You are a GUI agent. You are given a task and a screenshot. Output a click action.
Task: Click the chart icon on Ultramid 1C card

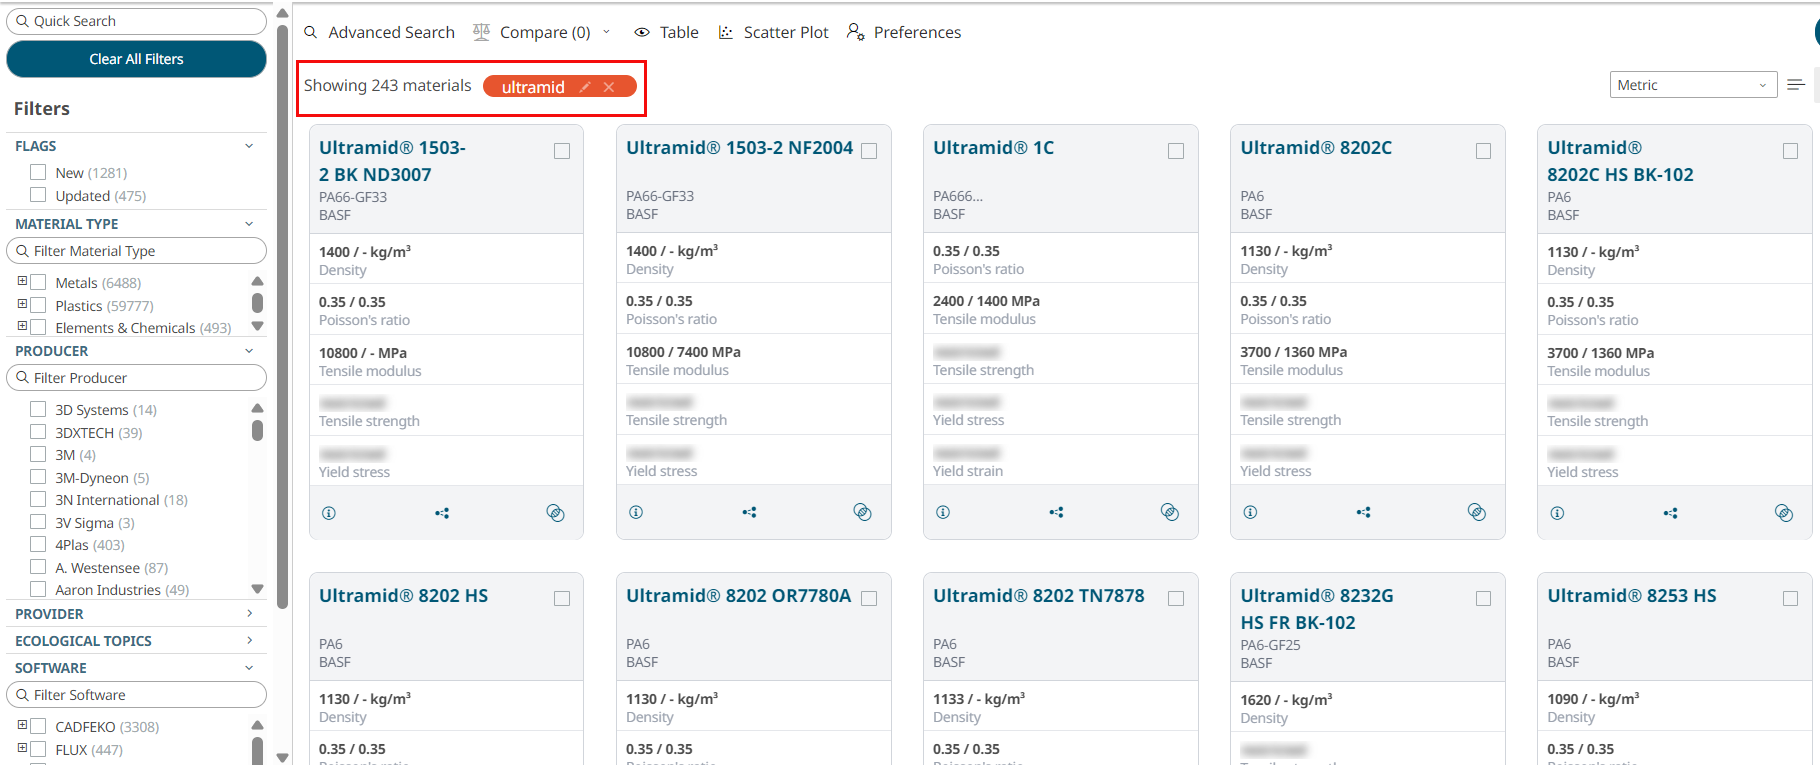[x=1169, y=512]
